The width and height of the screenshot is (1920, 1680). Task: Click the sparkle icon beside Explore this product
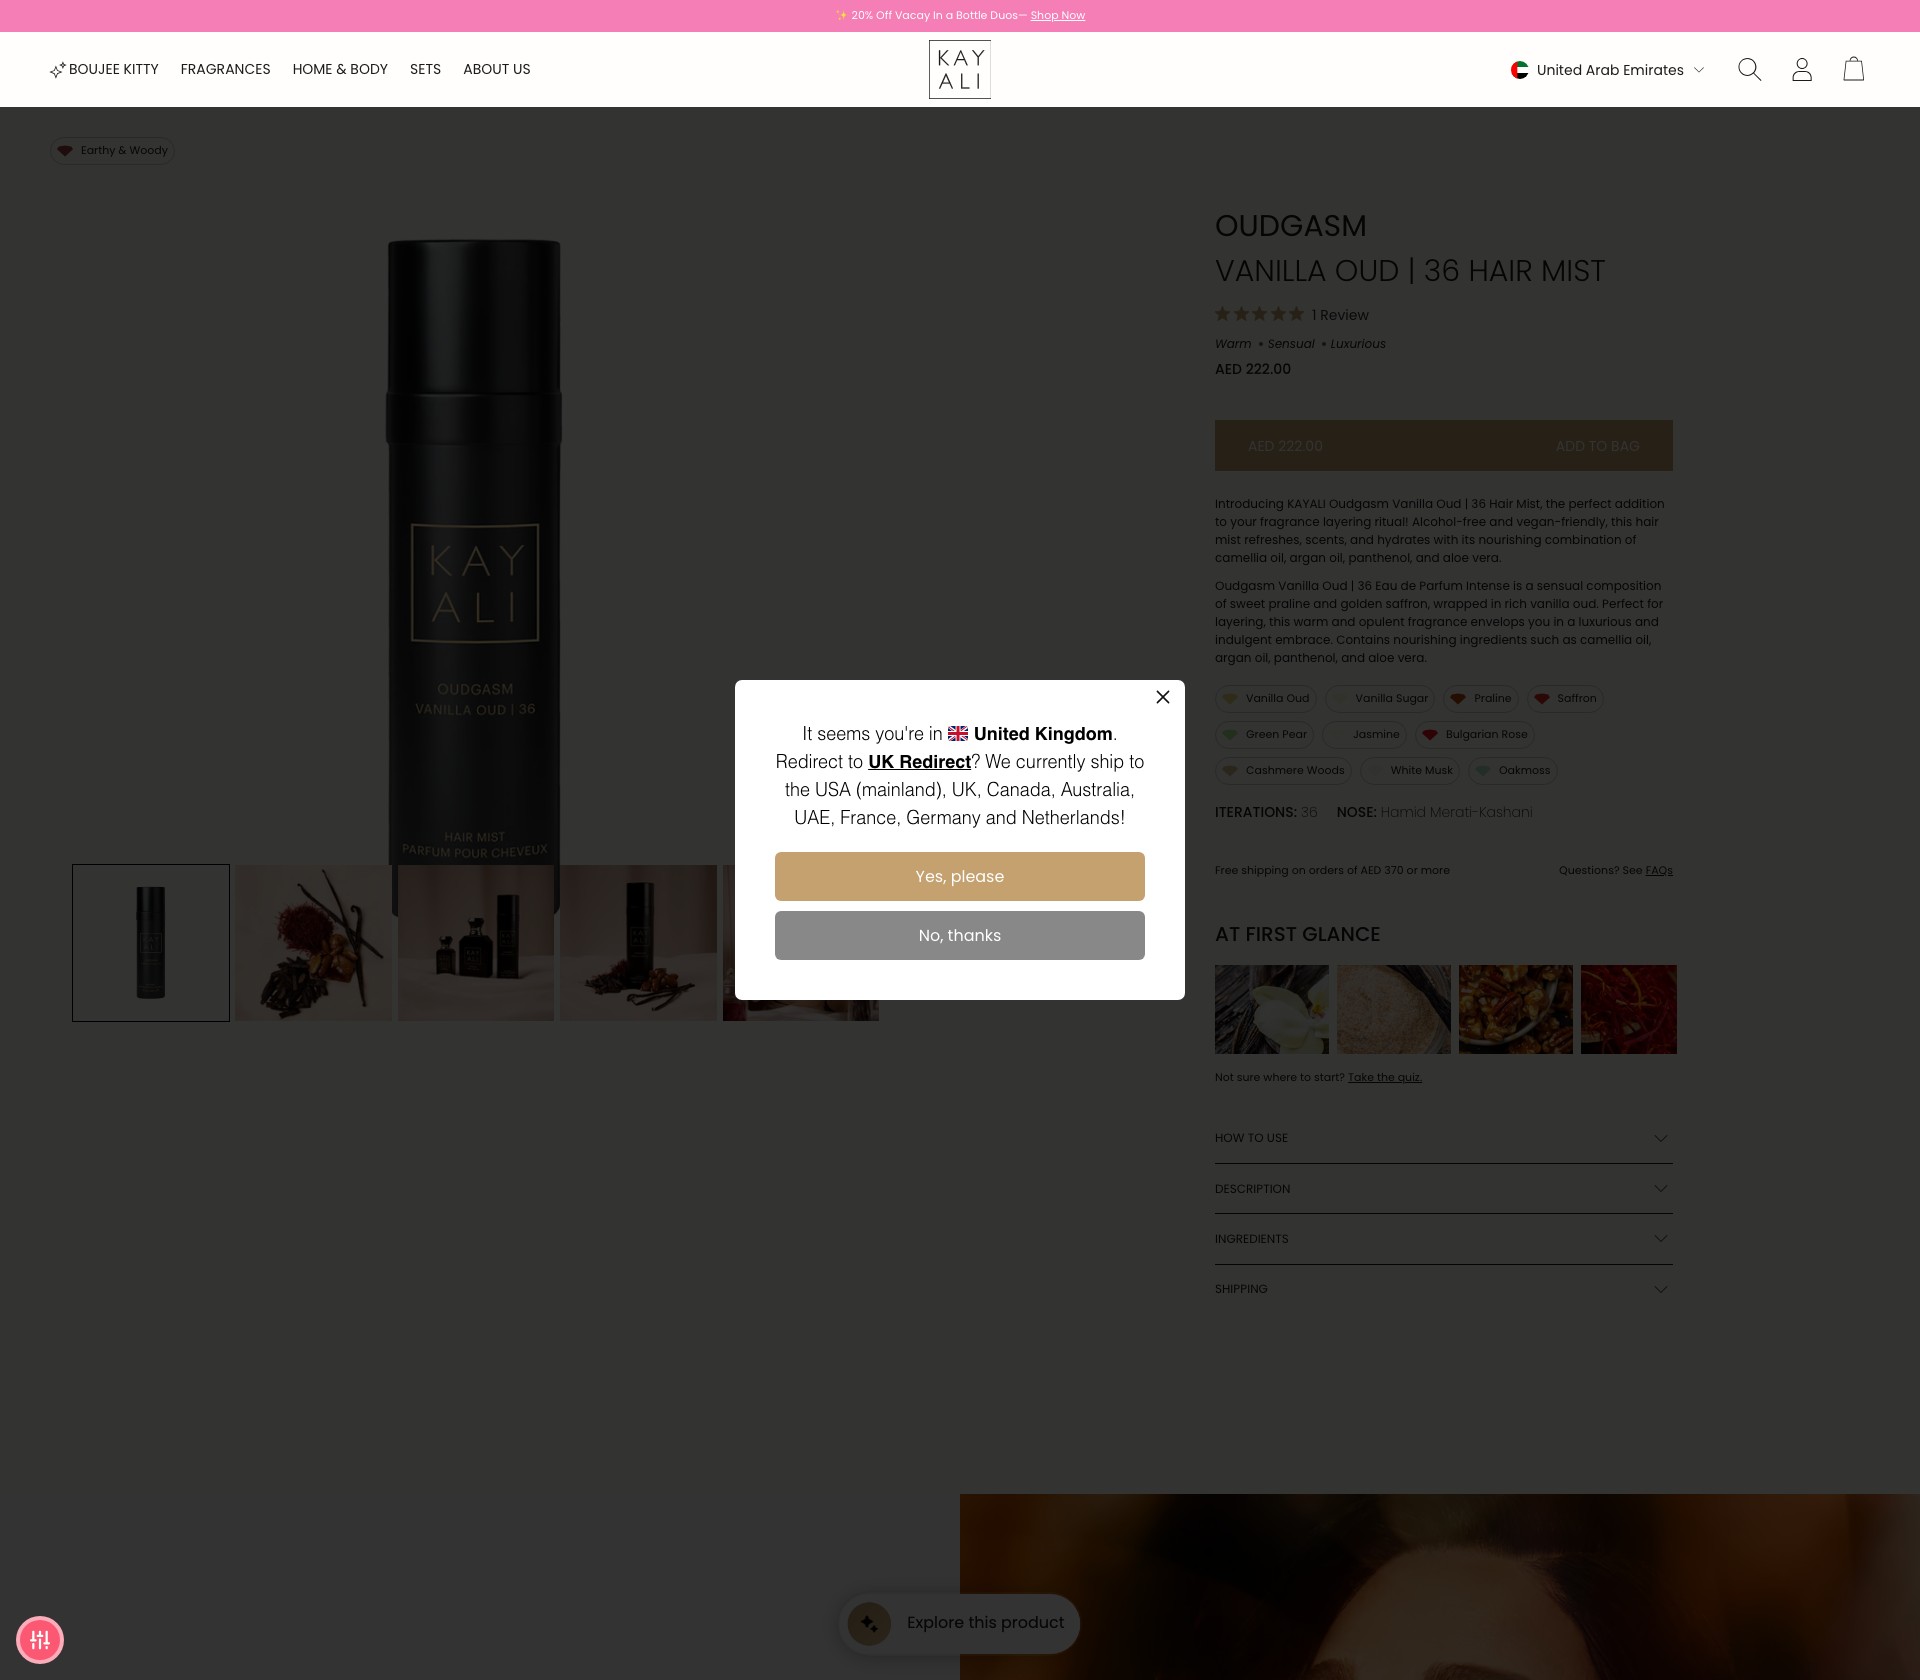869,1623
